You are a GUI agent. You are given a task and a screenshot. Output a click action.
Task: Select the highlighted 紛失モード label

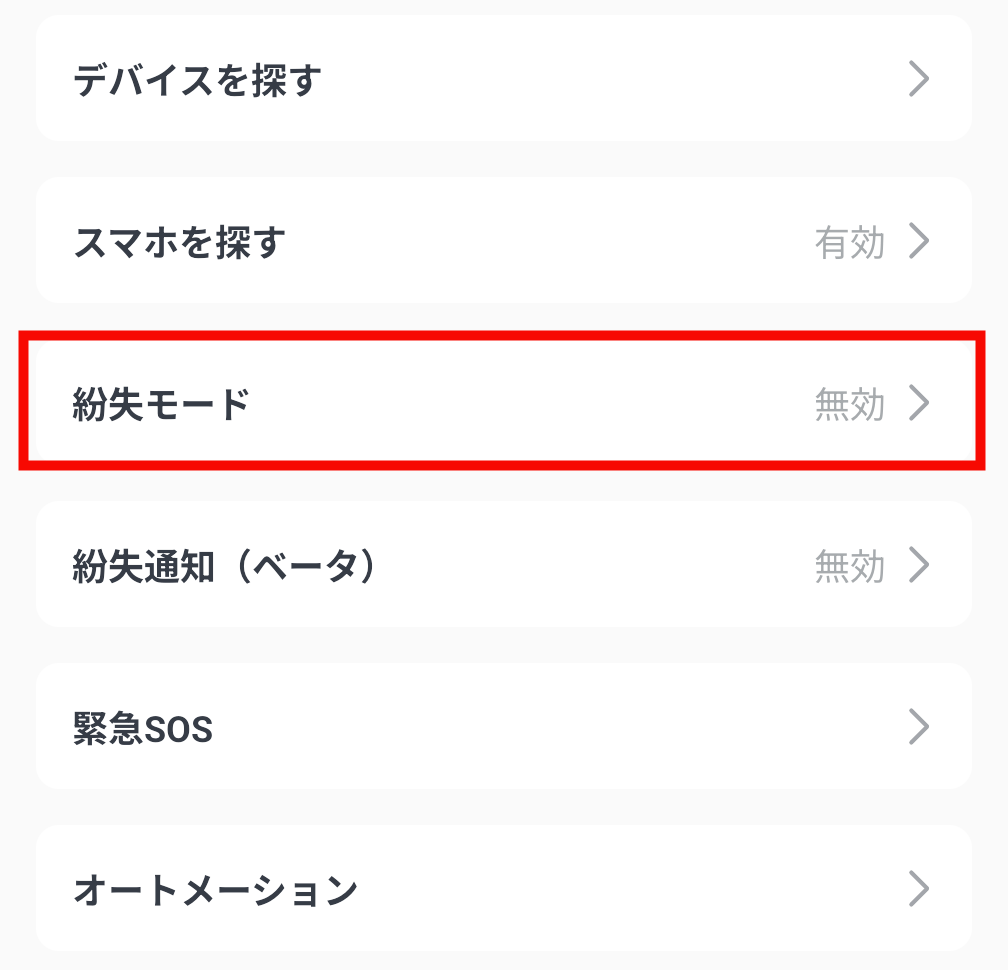click(161, 404)
